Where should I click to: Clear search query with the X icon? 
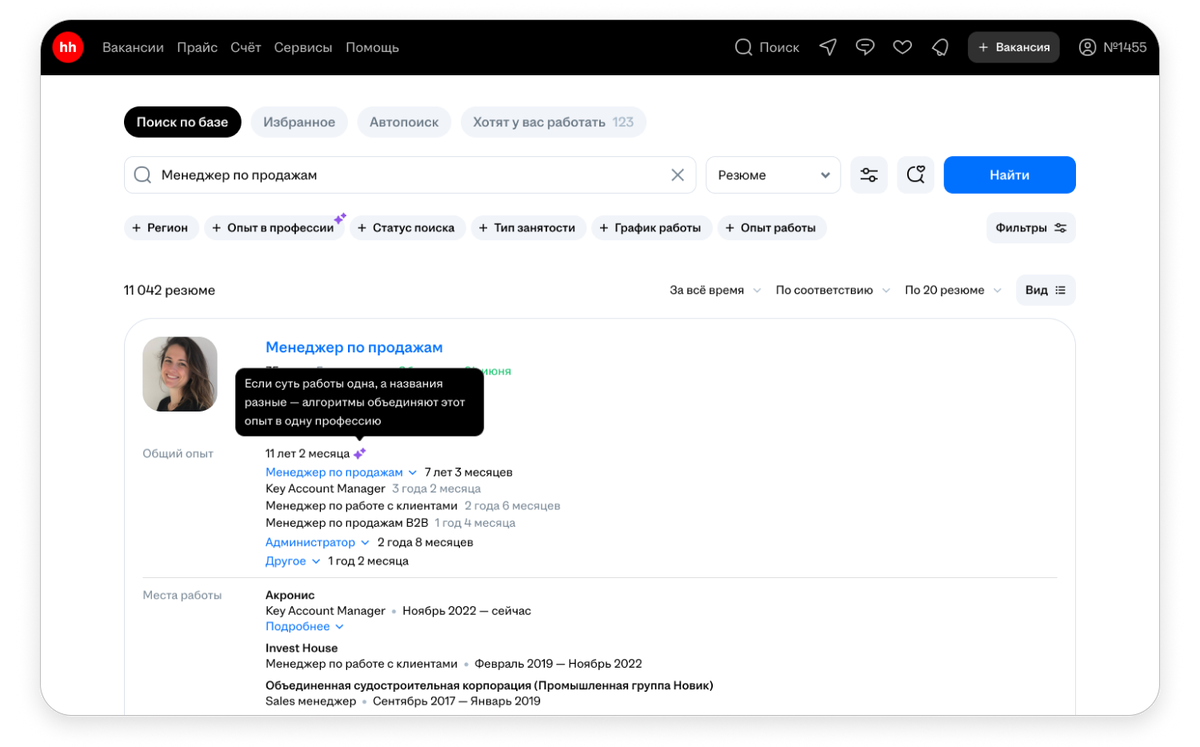(678, 174)
